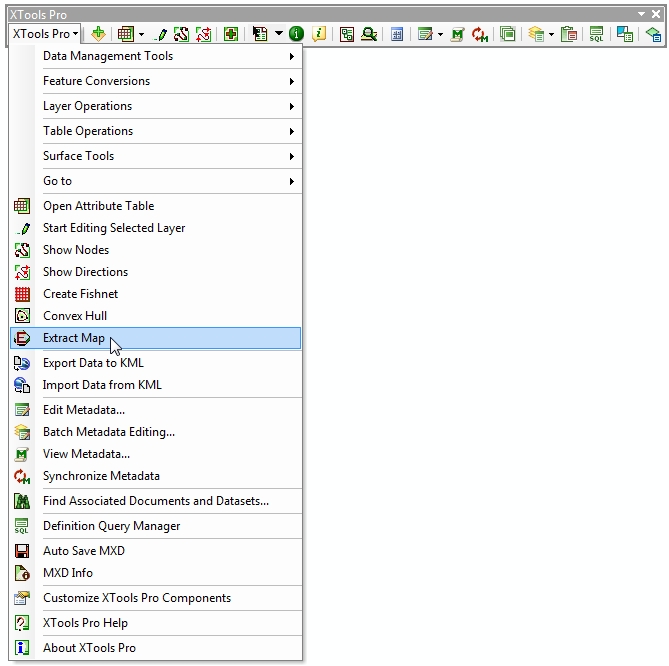The image size is (669, 666).
Task: Open the dropdown arrow beside the Edit Metadata icon
Action: [440, 34]
